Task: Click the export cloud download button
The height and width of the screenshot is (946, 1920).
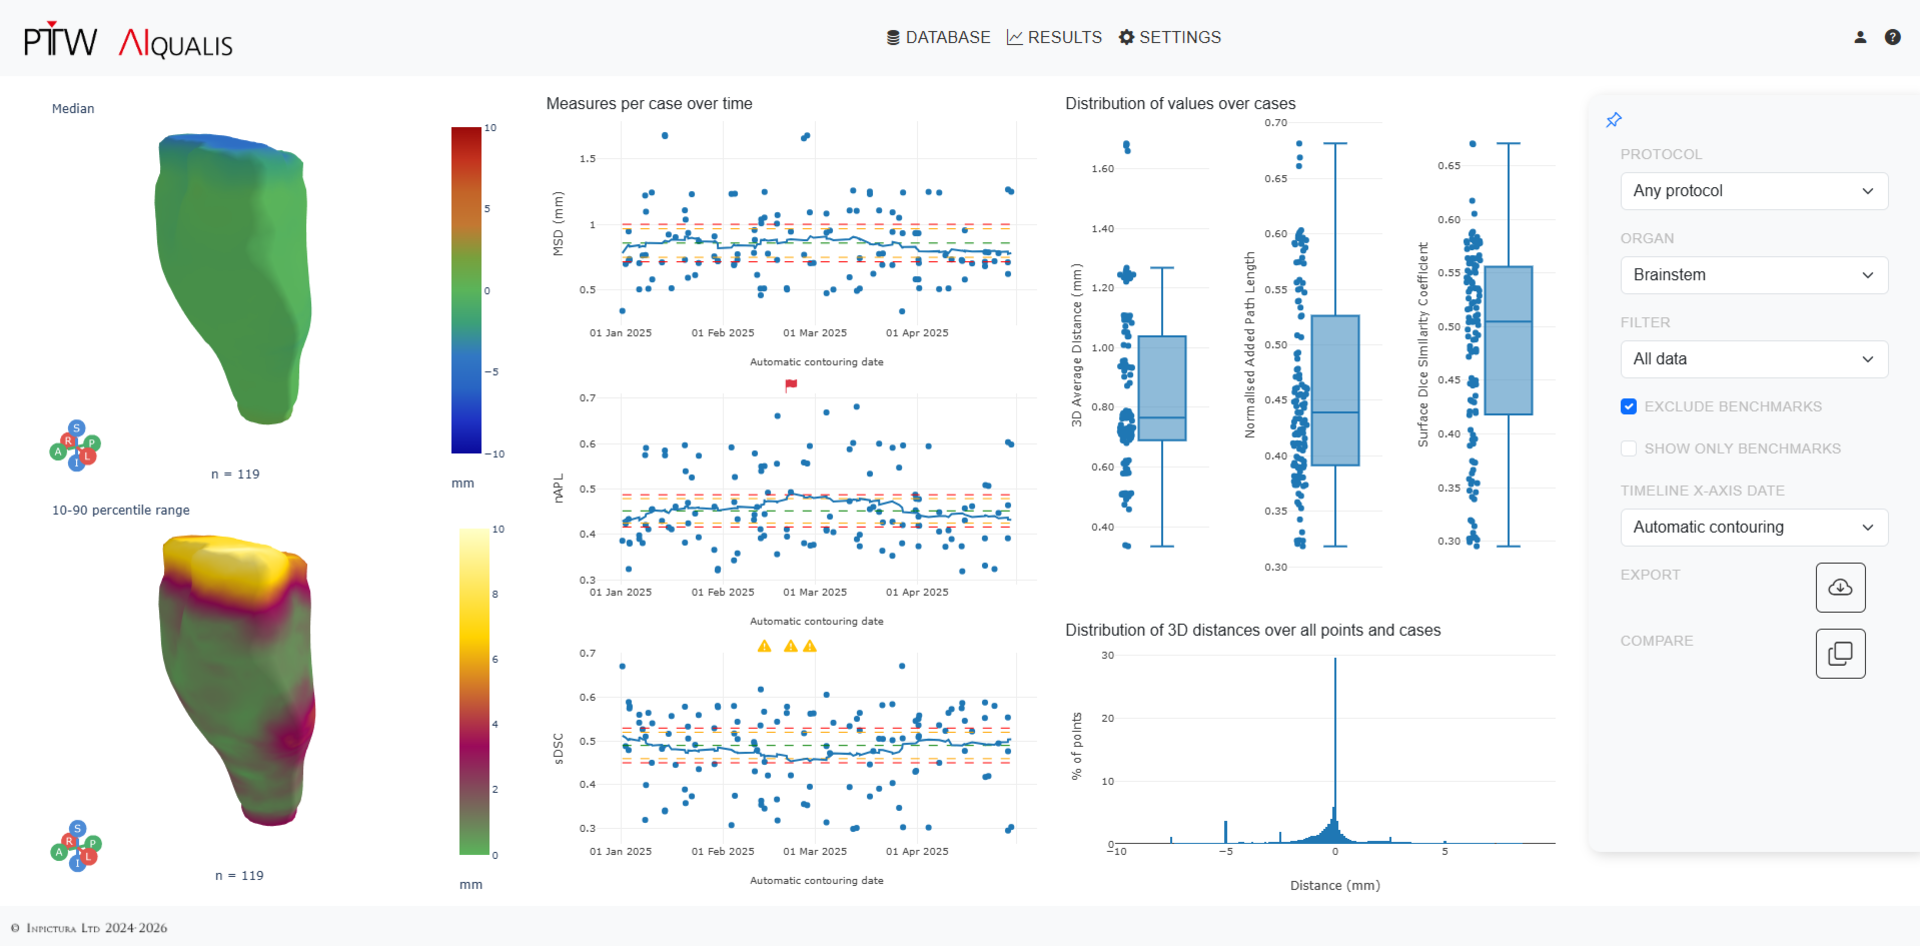Action: pos(1840,587)
